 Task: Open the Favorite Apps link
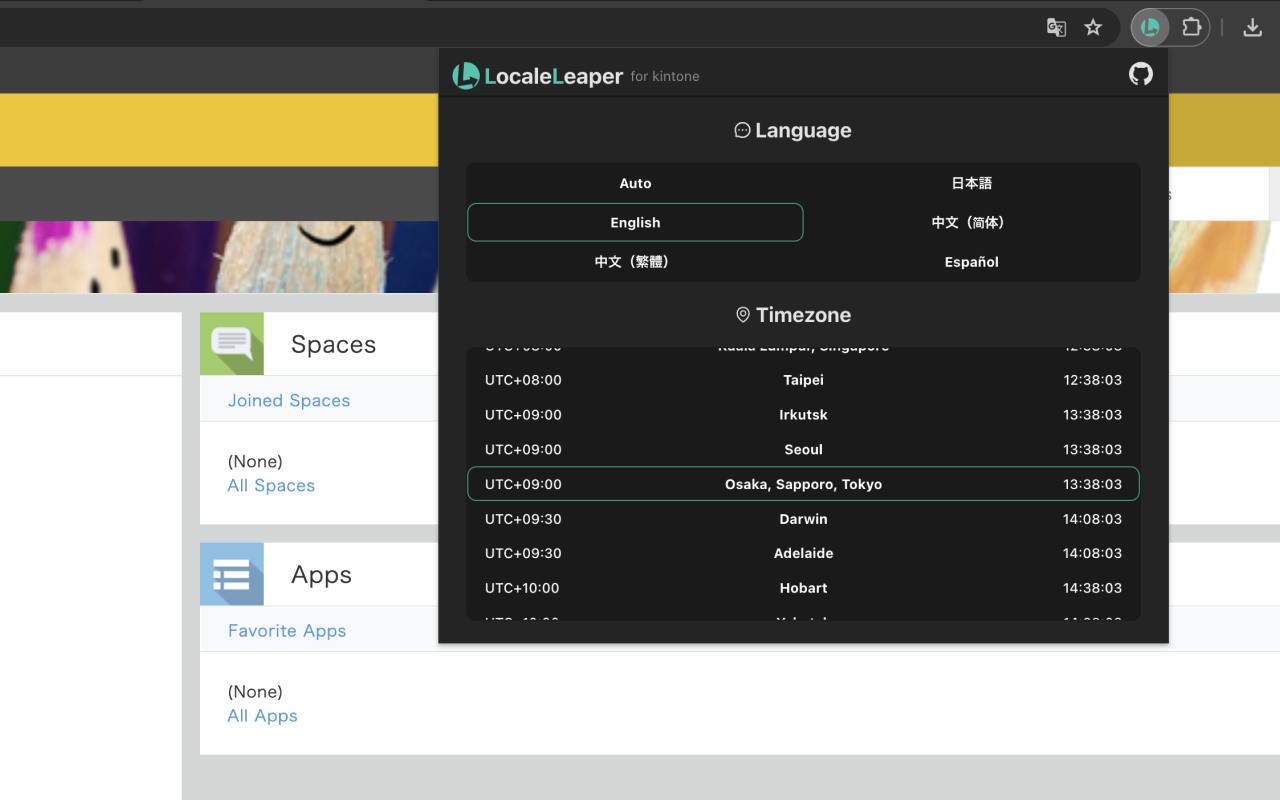coord(287,630)
